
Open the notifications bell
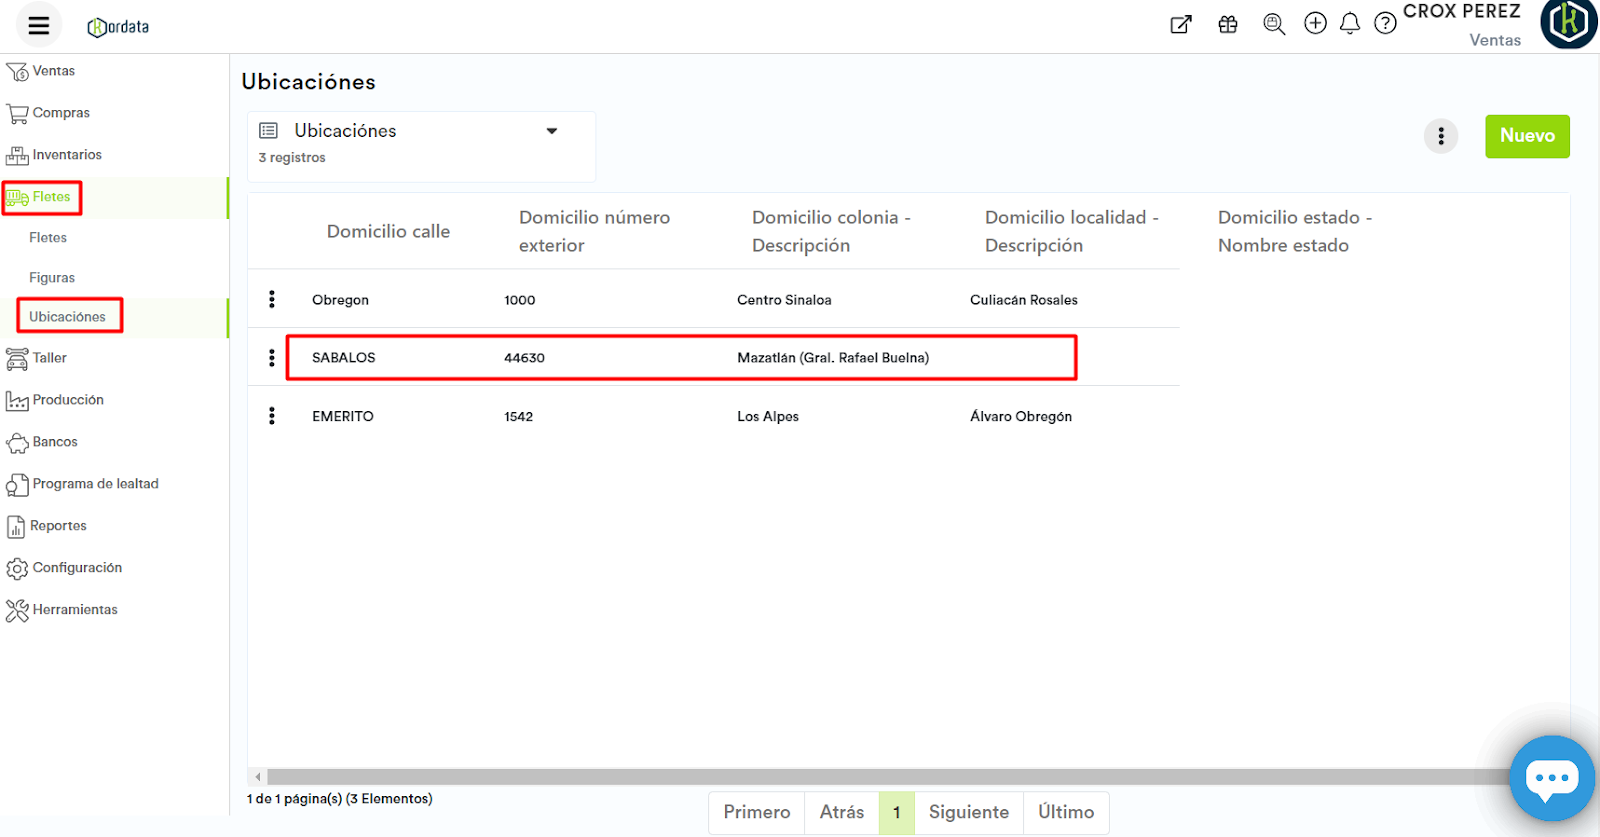[x=1350, y=24]
